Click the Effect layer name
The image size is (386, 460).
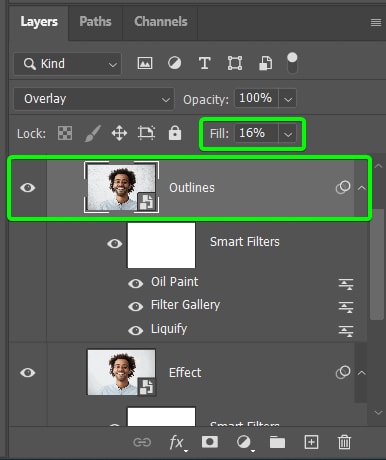(x=185, y=373)
